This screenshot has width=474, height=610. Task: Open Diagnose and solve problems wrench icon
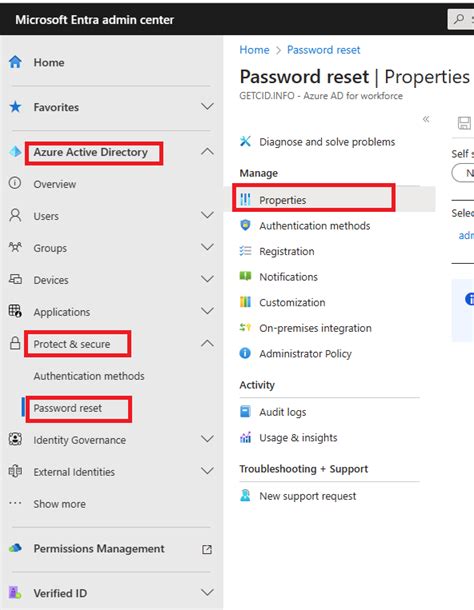[x=245, y=141]
